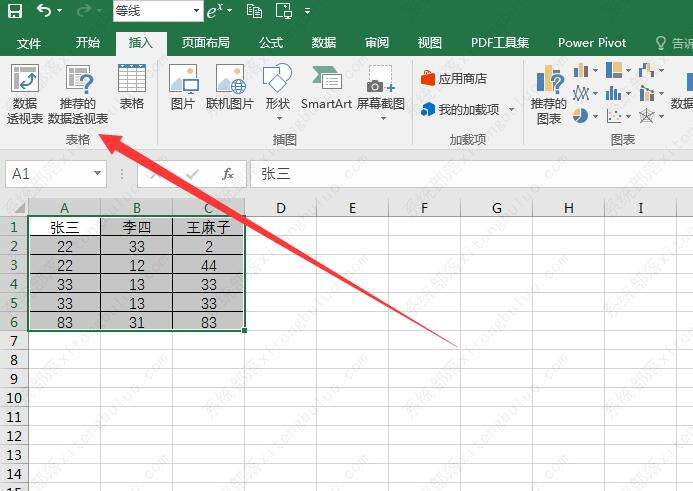Open 应用商店 add-in store
The image size is (693, 491).
pyautogui.click(x=453, y=79)
